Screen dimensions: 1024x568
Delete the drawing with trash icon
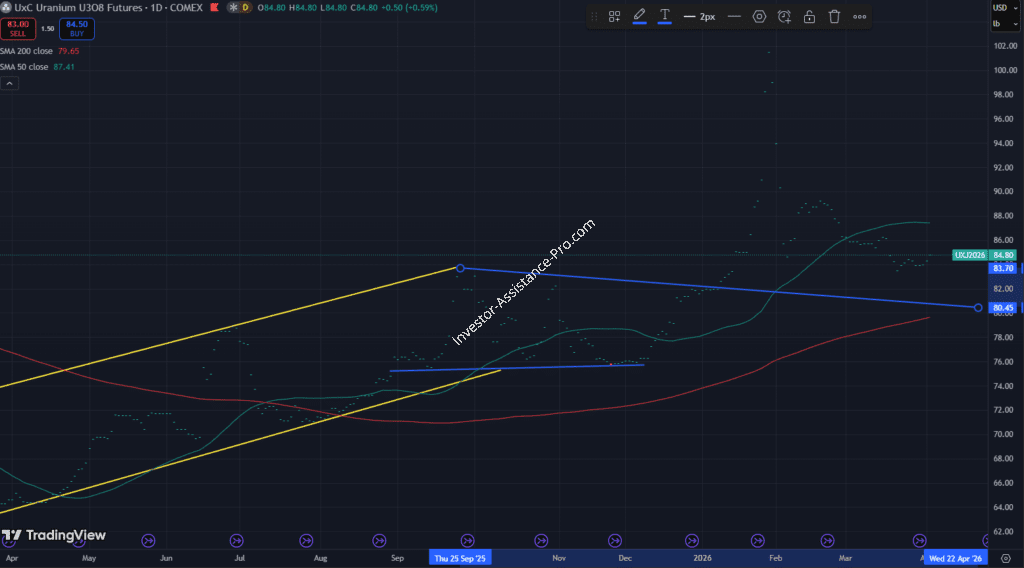click(834, 17)
